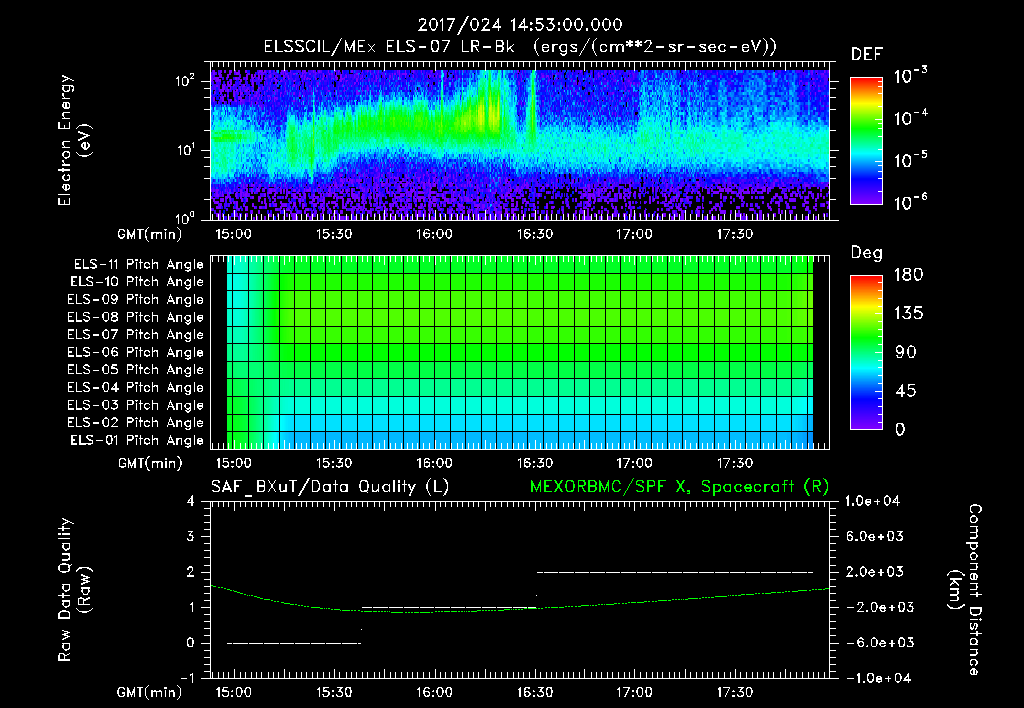Click GMT(min) label under the data quality plot
Screen dimensions: 1024x708
150,693
